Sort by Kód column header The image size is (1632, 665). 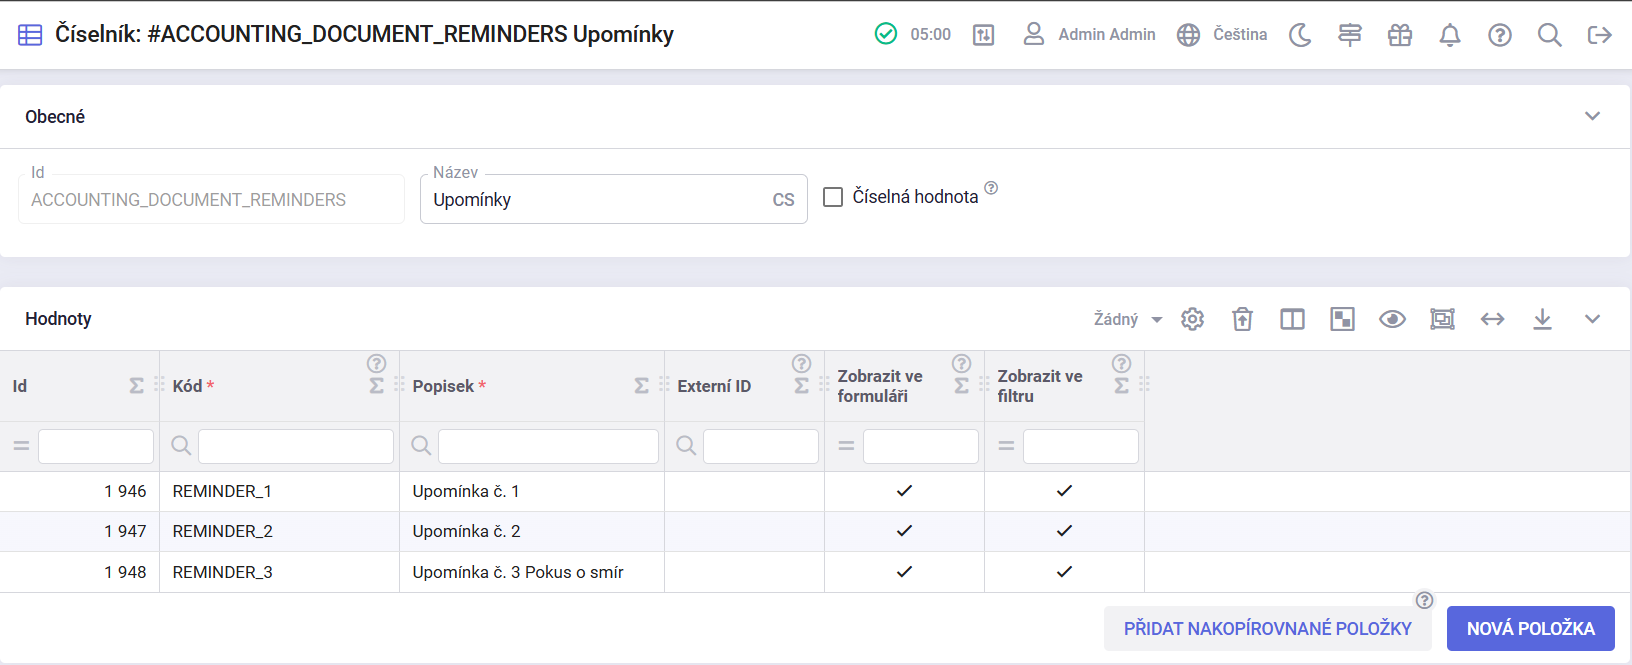pyautogui.click(x=187, y=386)
